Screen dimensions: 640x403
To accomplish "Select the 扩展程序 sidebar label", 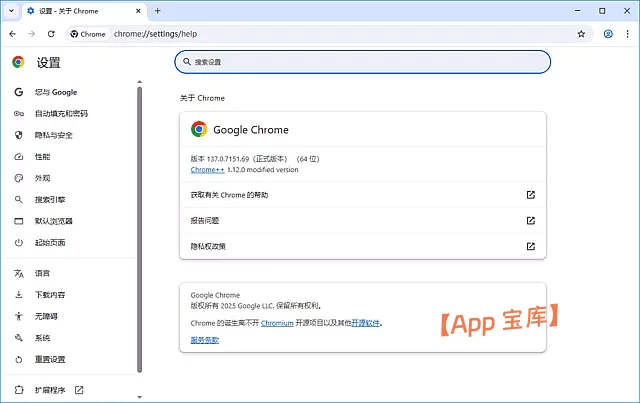I will click(50, 390).
